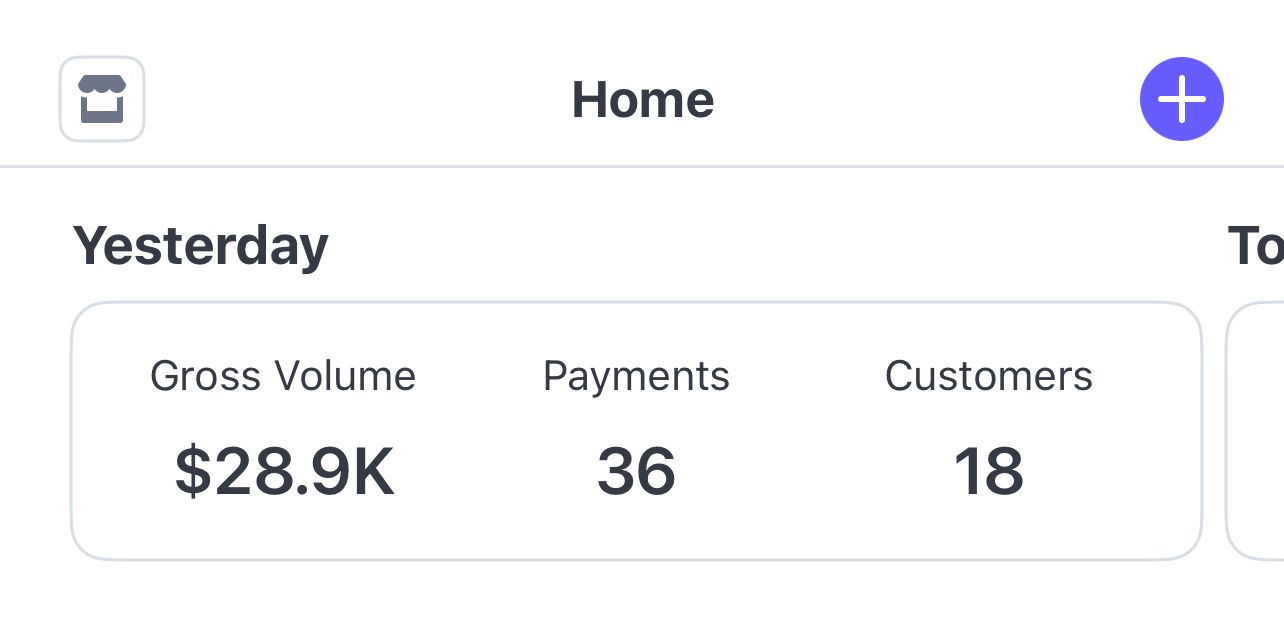This screenshot has height=622, width=1284.
Task: Tap the purple plus create button
Action: tap(1182, 99)
